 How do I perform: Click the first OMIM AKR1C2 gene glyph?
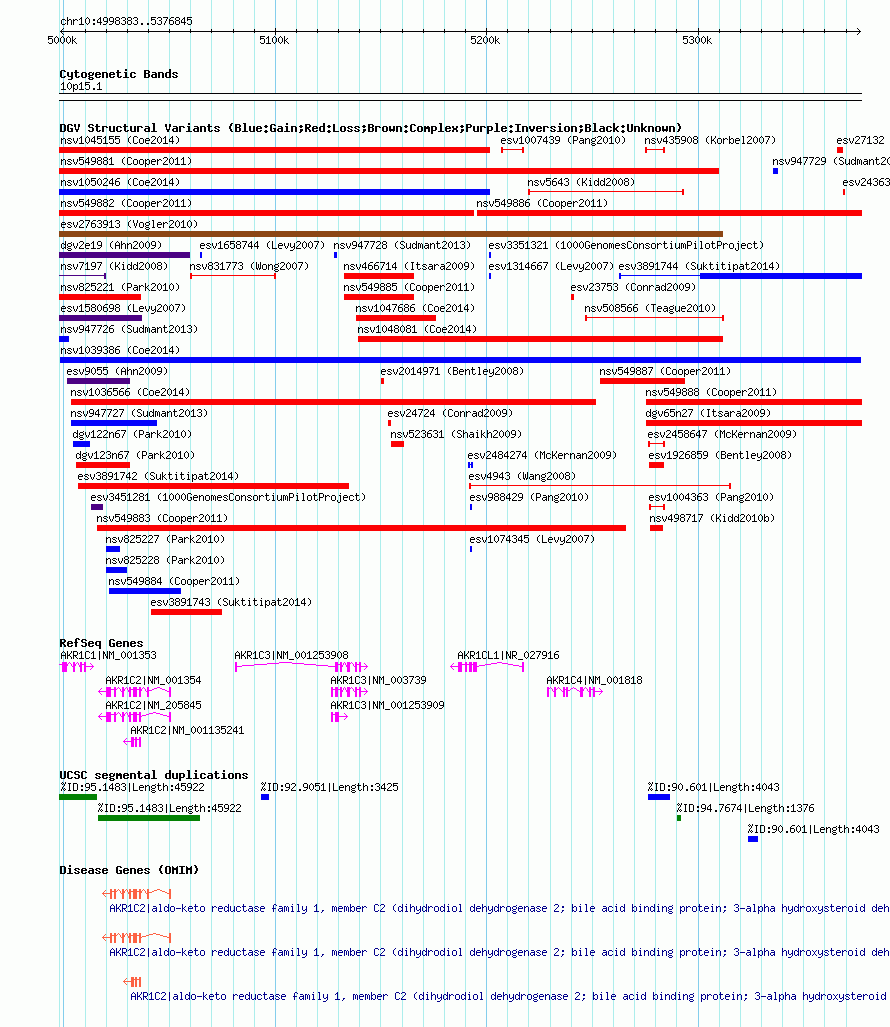(136, 893)
